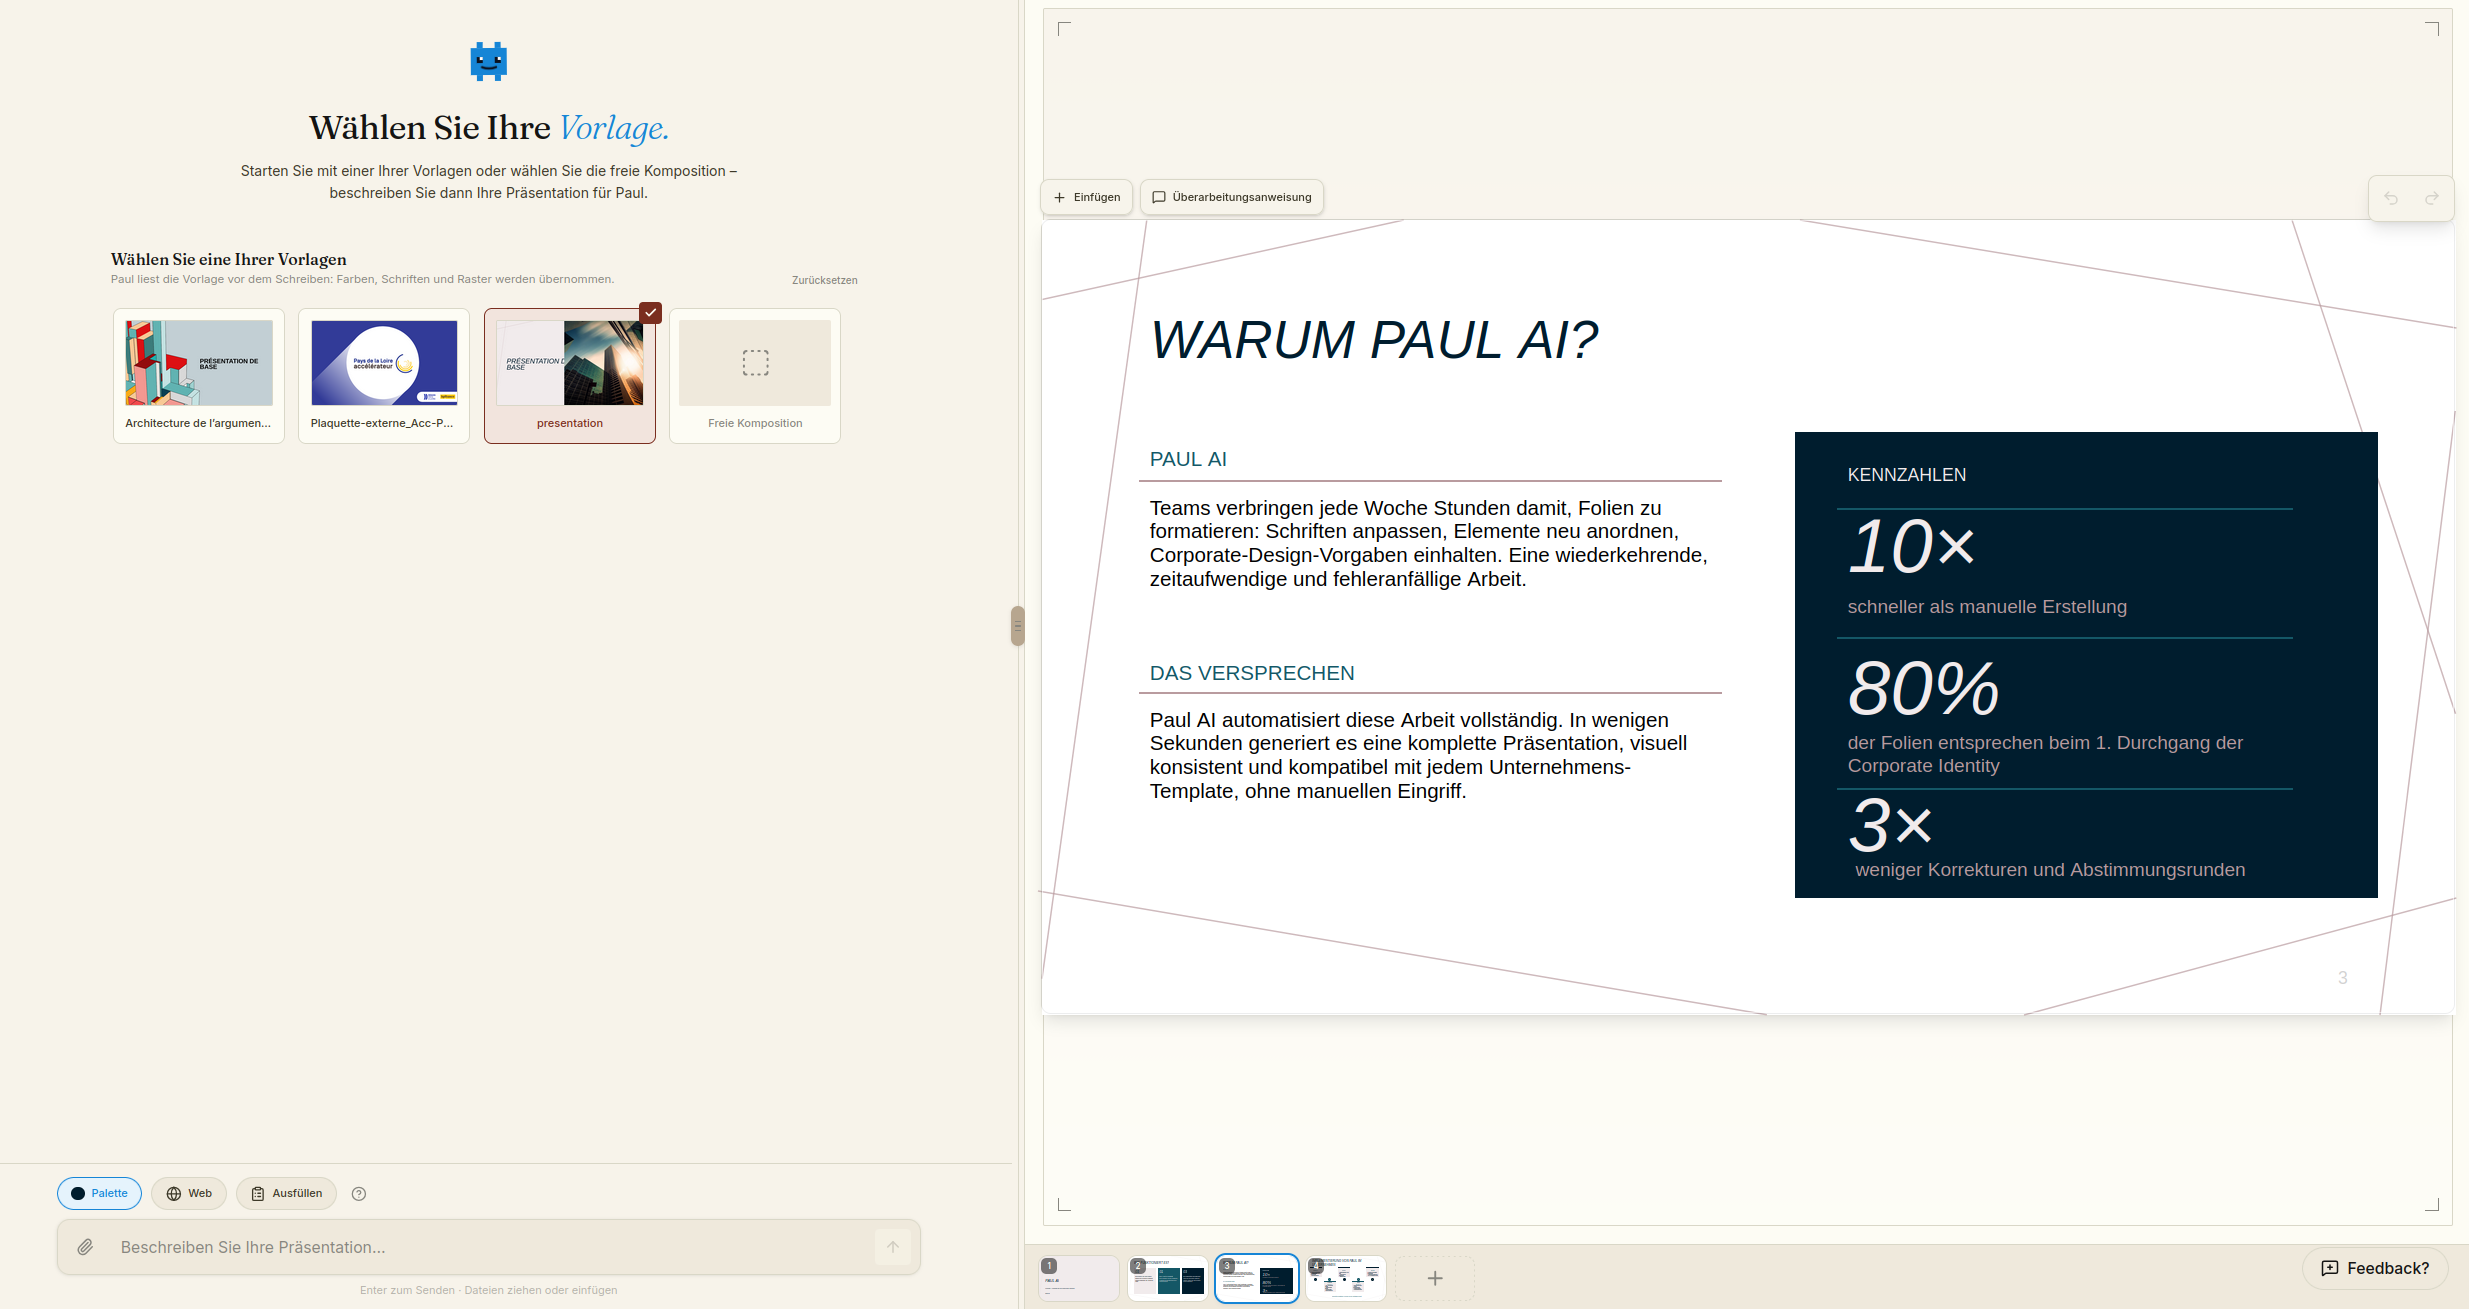Click the slide page number 3

pyautogui.click(x=2342, y=978)
